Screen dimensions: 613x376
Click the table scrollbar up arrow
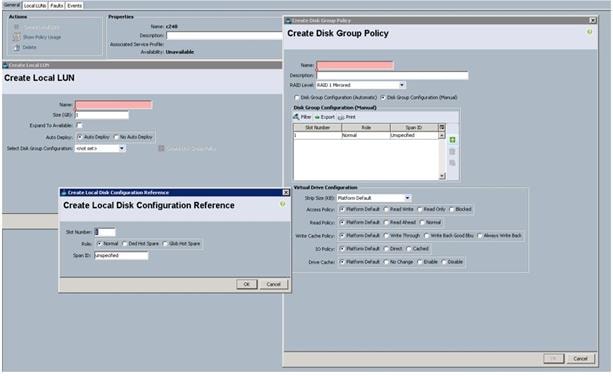click(x=442, y=135)
